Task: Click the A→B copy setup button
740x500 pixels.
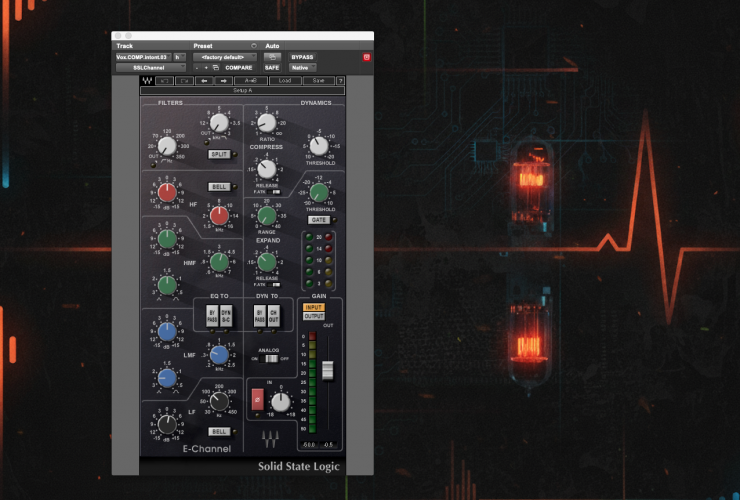Action: point(251,81)
